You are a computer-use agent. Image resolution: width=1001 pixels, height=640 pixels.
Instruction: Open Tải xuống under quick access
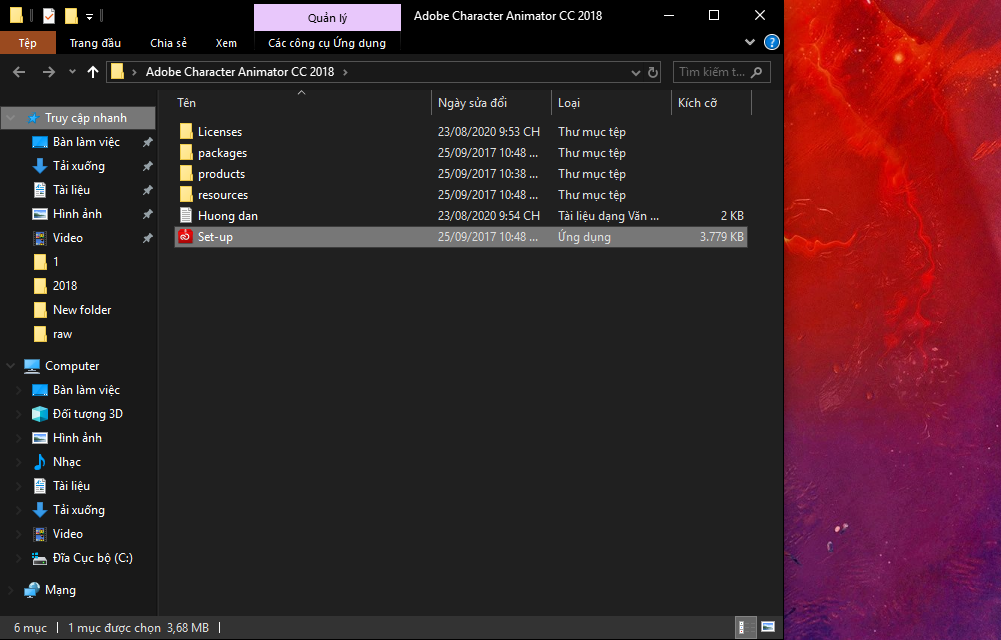tap(78, 166)
